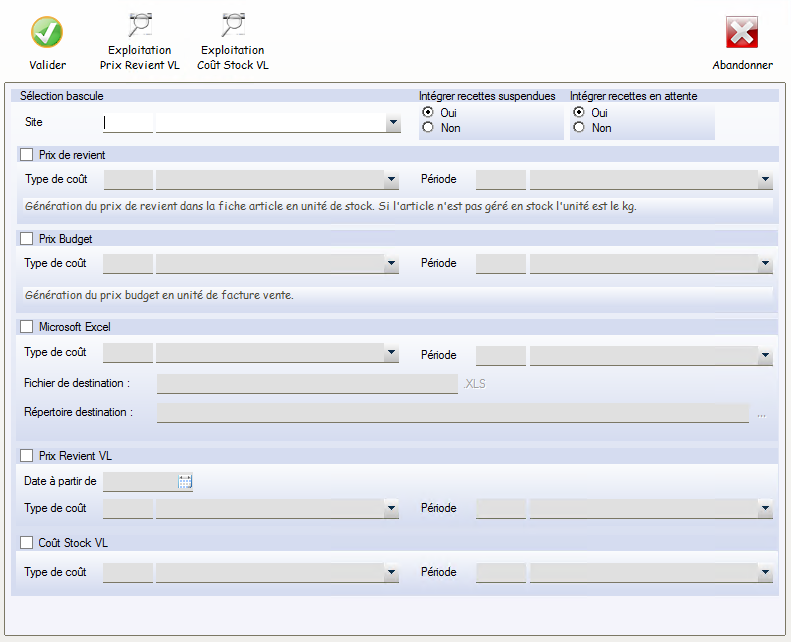This screenshot has width=791, height=642.
Task: Tick the Microsoft Excel checkbox
Action: click(x=27, y=326)
